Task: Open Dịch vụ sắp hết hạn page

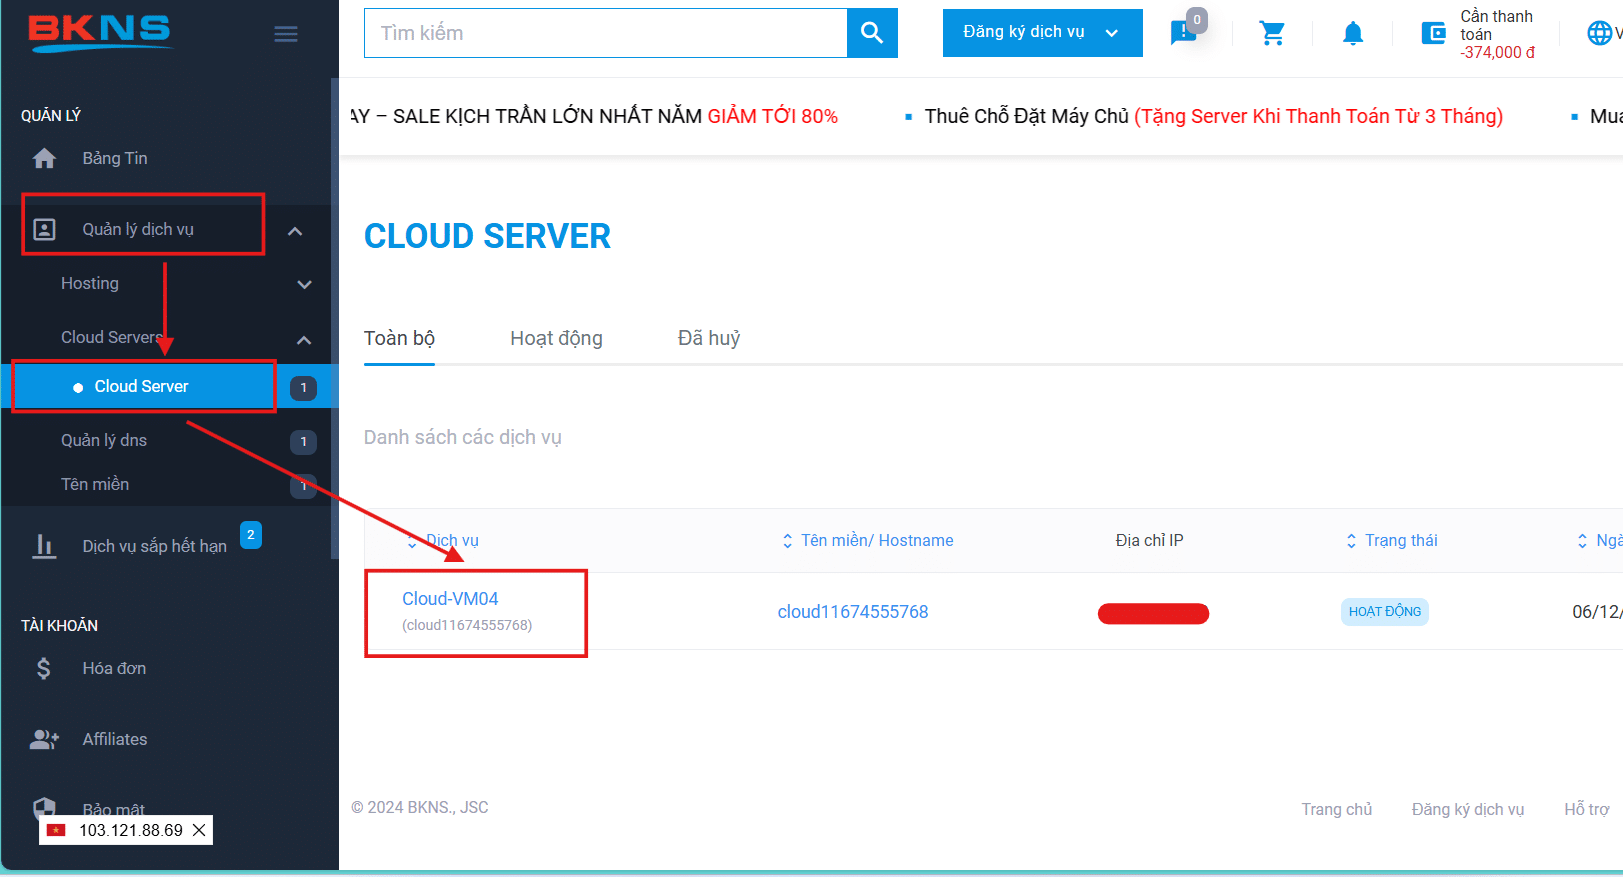Action: 155,546
